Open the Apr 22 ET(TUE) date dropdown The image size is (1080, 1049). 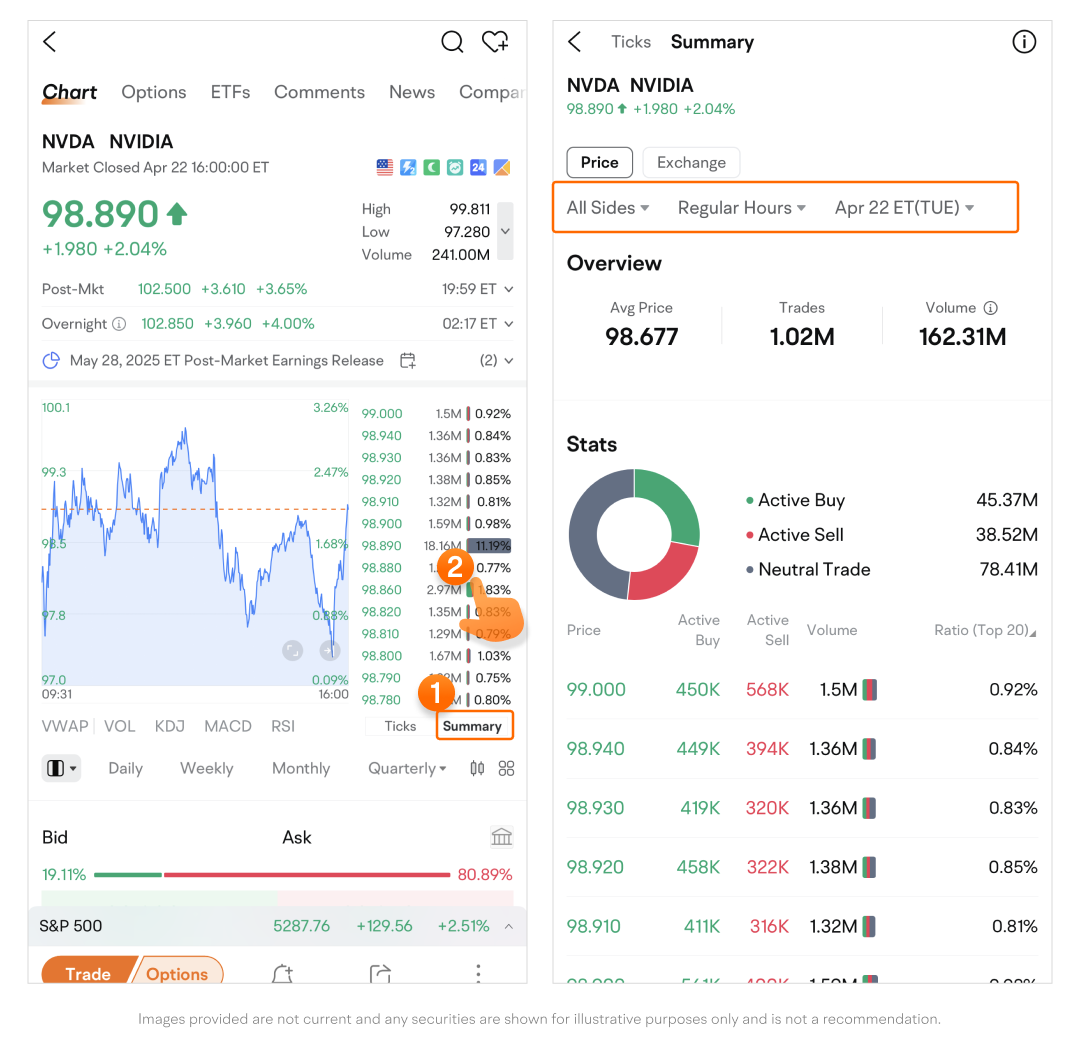[904, 208]
